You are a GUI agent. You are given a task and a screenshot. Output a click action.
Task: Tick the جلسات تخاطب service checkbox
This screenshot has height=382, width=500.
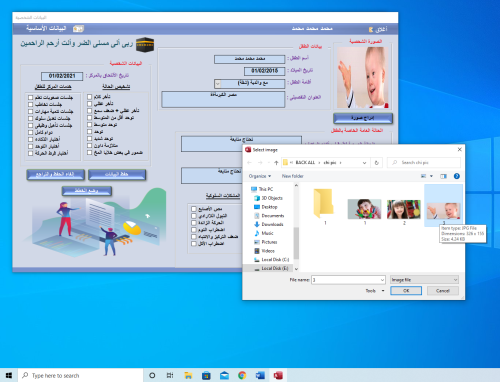coord(30,104)
